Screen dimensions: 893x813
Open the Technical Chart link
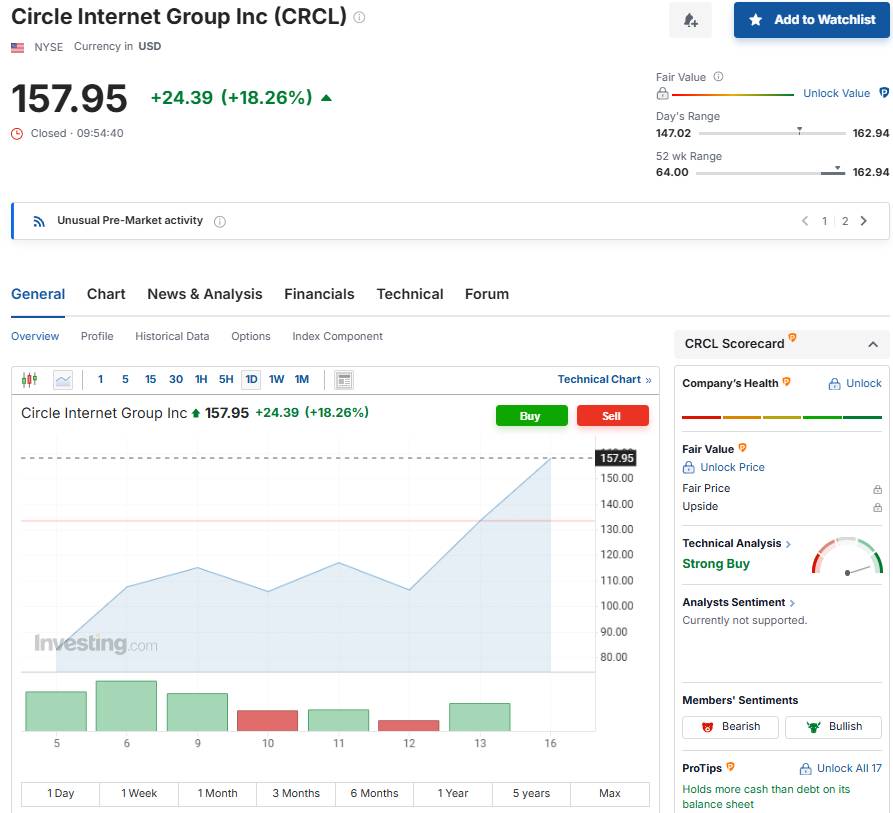tap(604, 379)
